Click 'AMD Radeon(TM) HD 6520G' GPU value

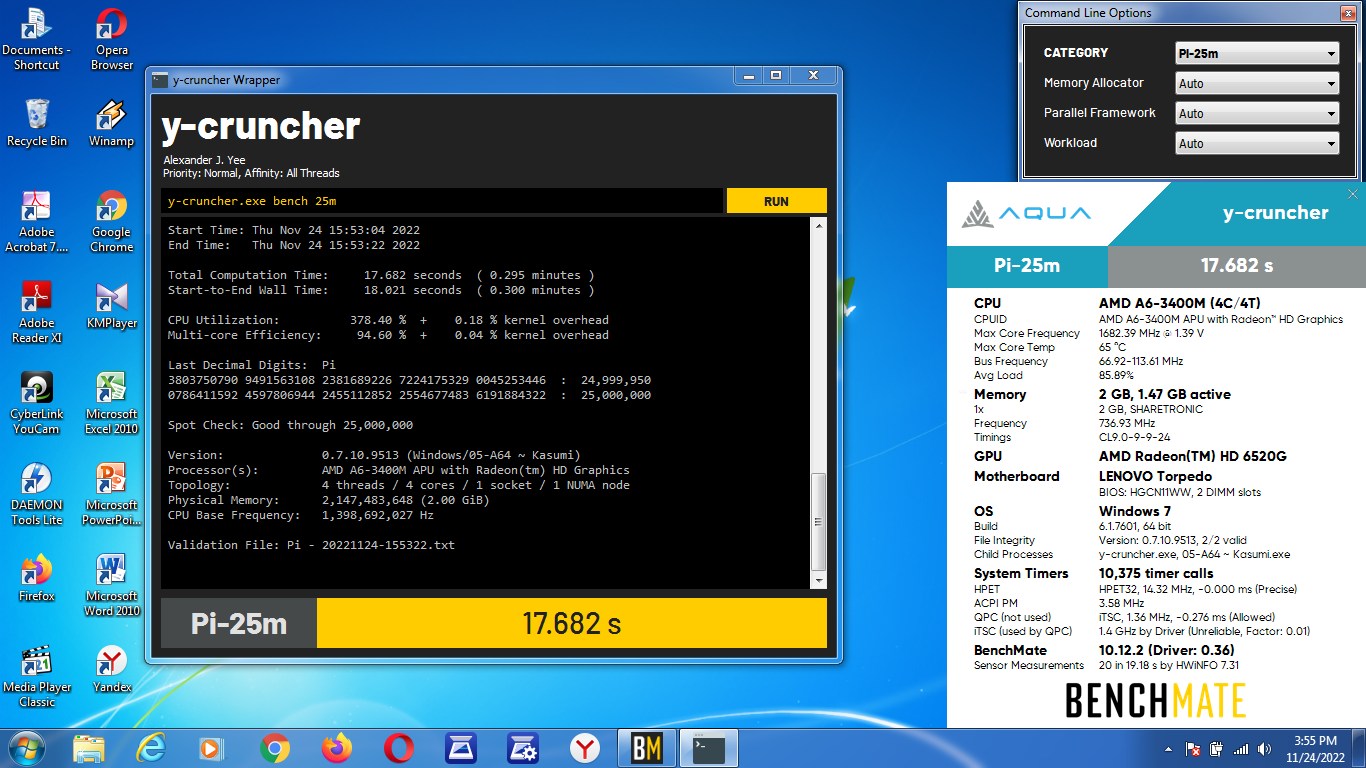click(1192, 456)
